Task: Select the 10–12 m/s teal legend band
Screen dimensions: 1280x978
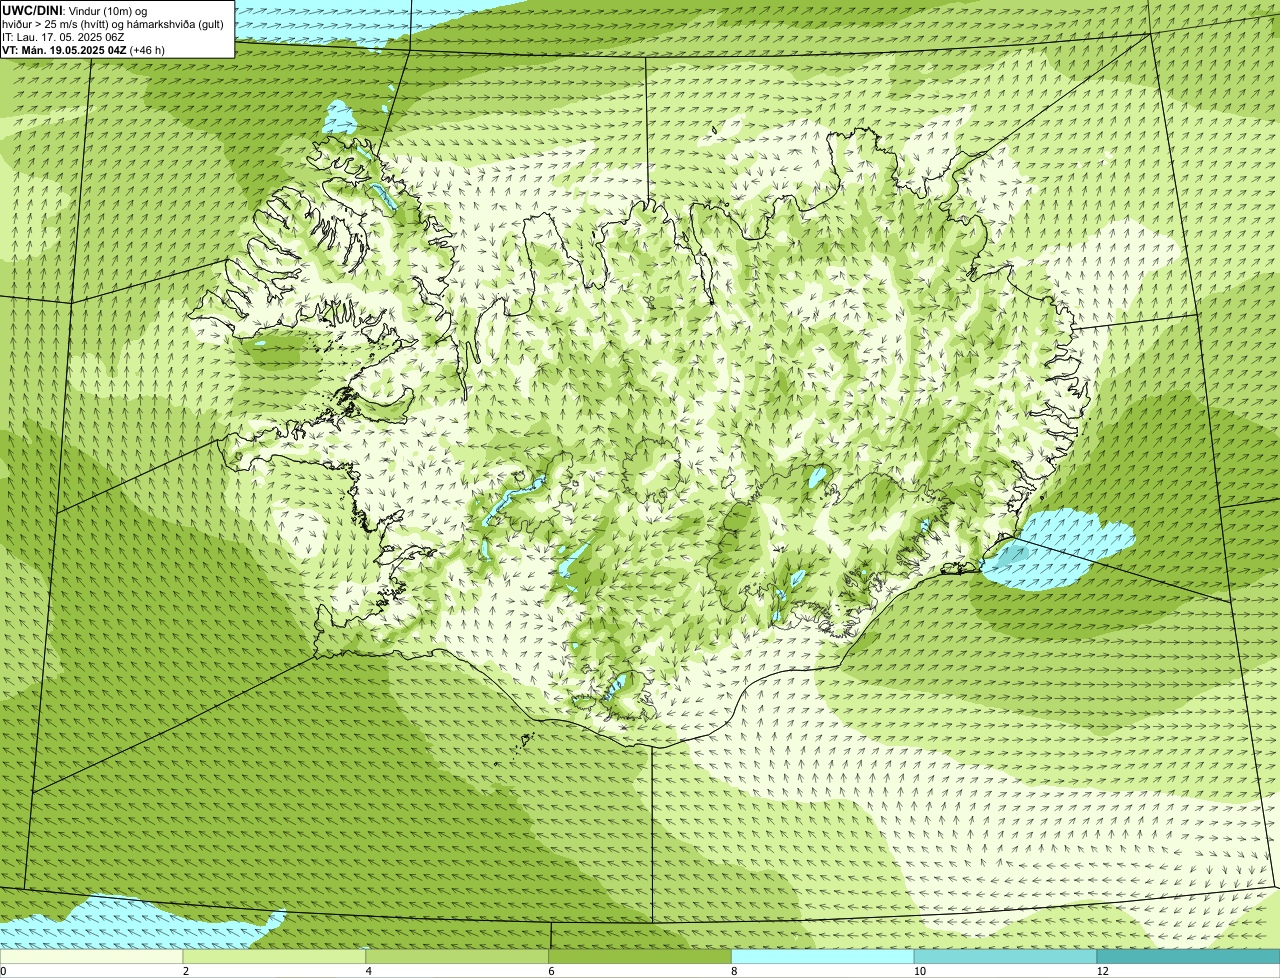Action: (1006, 957)
